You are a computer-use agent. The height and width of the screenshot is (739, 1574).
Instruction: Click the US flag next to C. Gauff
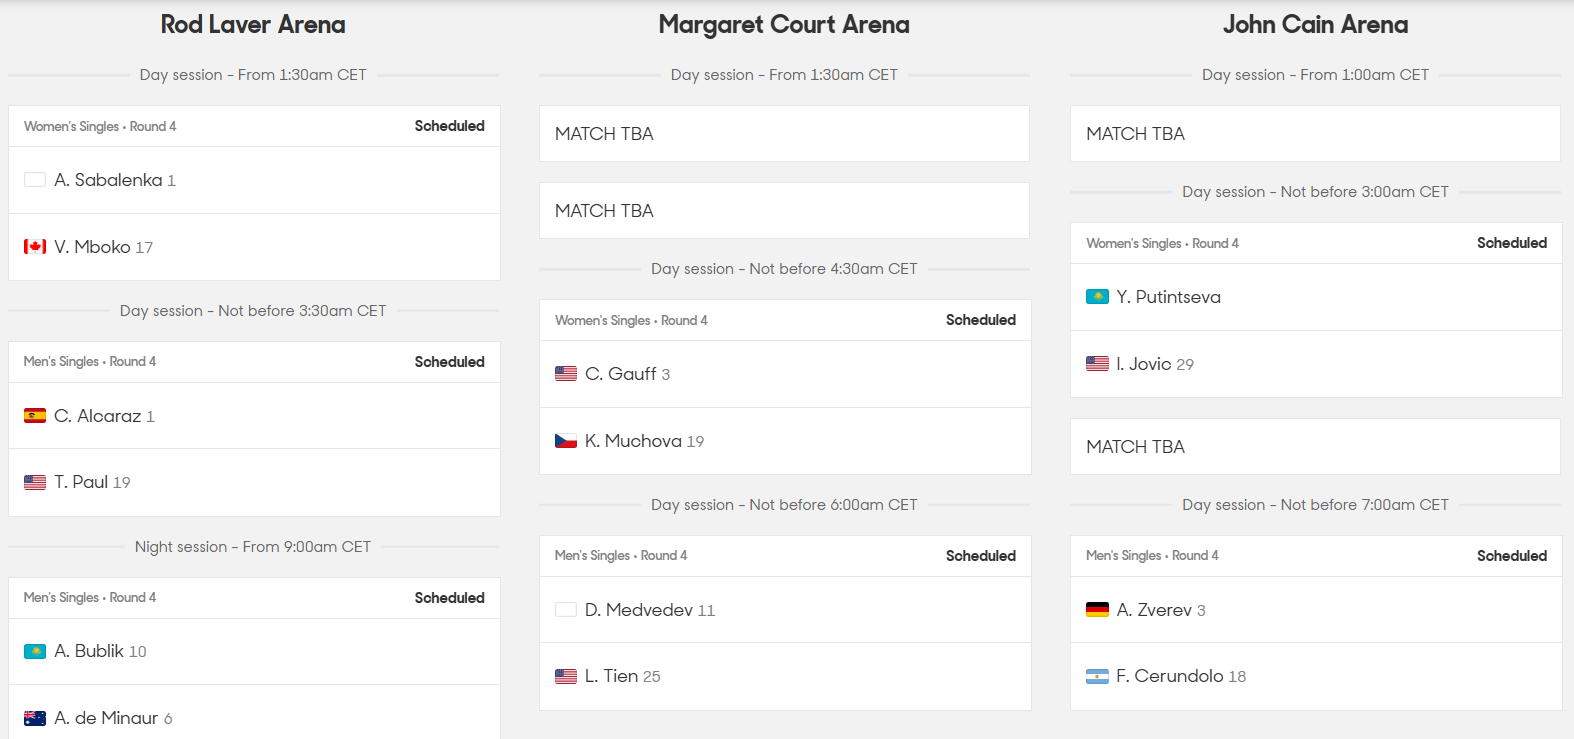[x=565, y=373]
